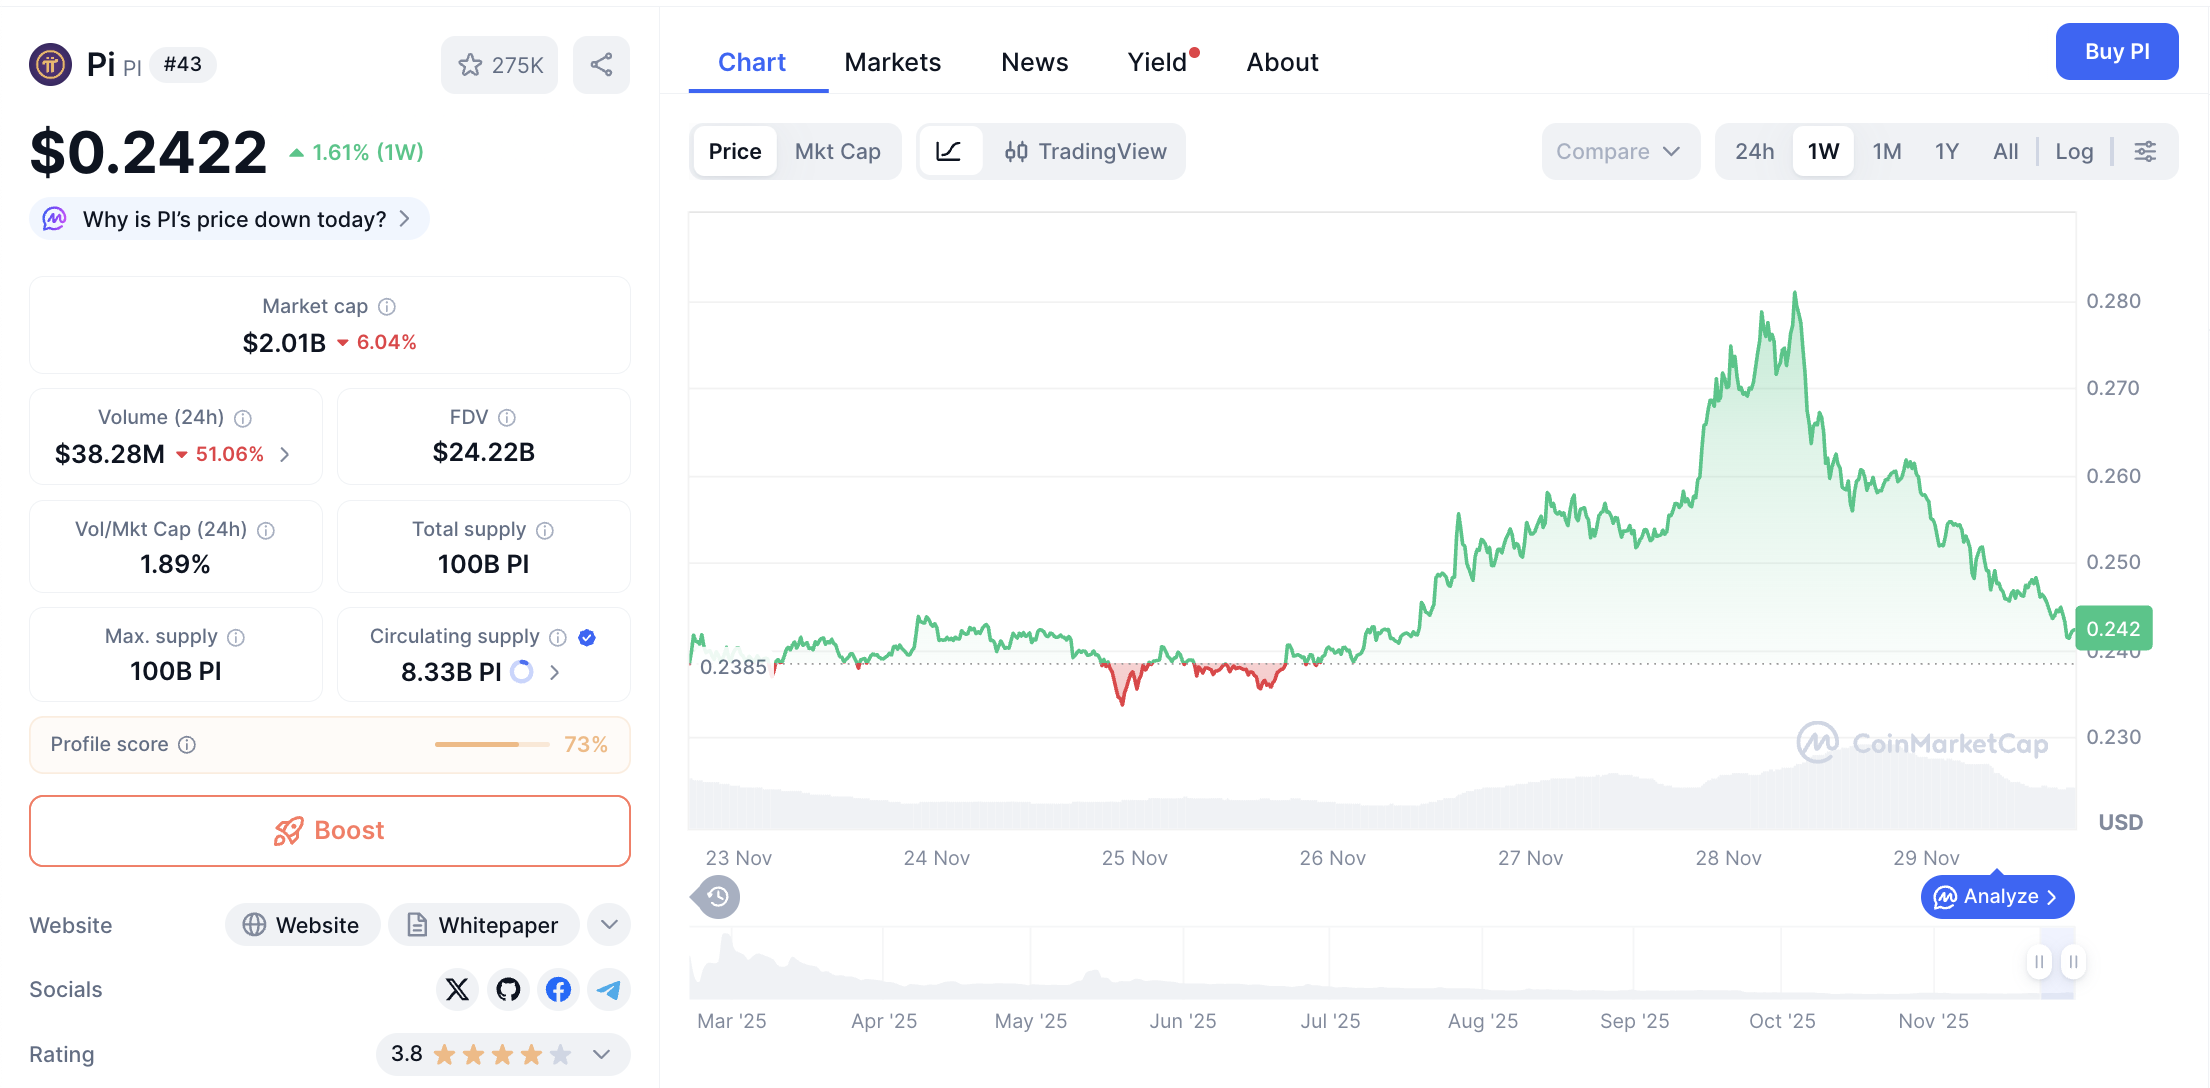Image resolution: width=2210 pixels, height=1088 pixels.
Task: Open Pi's GitHub page
Action: click(x=508, y=989)
